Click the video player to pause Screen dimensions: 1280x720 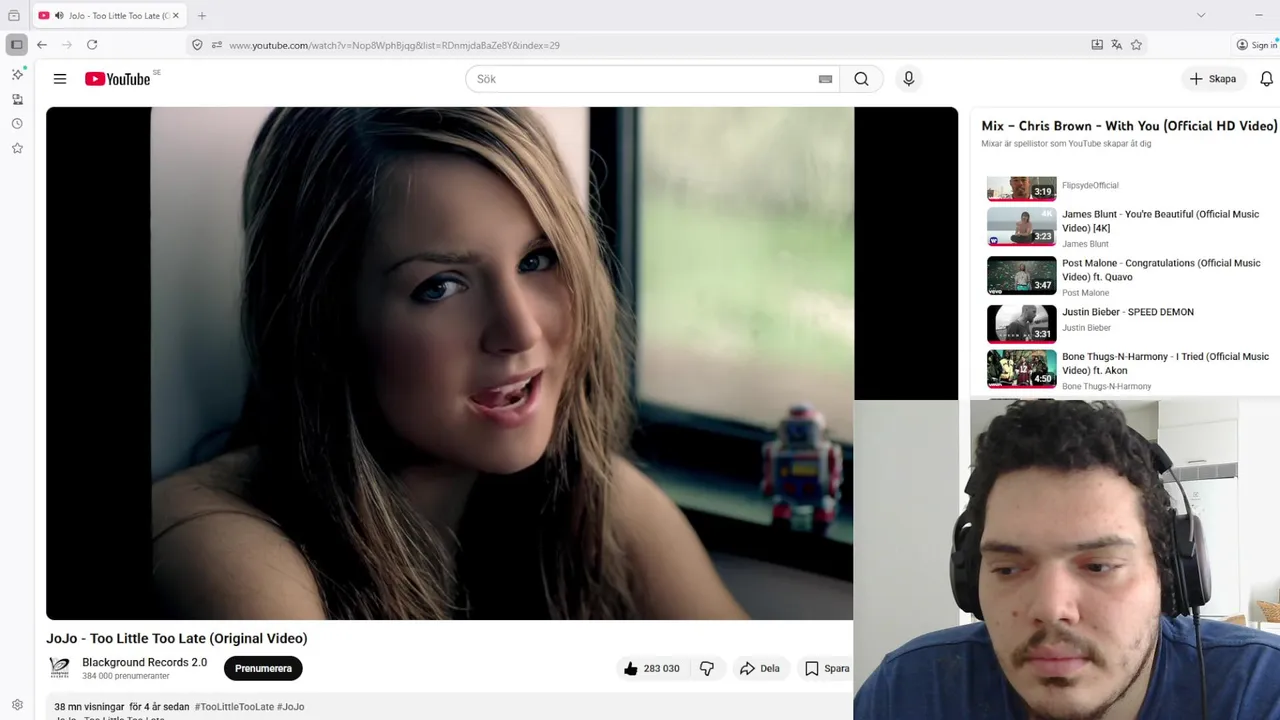point(450,363)
